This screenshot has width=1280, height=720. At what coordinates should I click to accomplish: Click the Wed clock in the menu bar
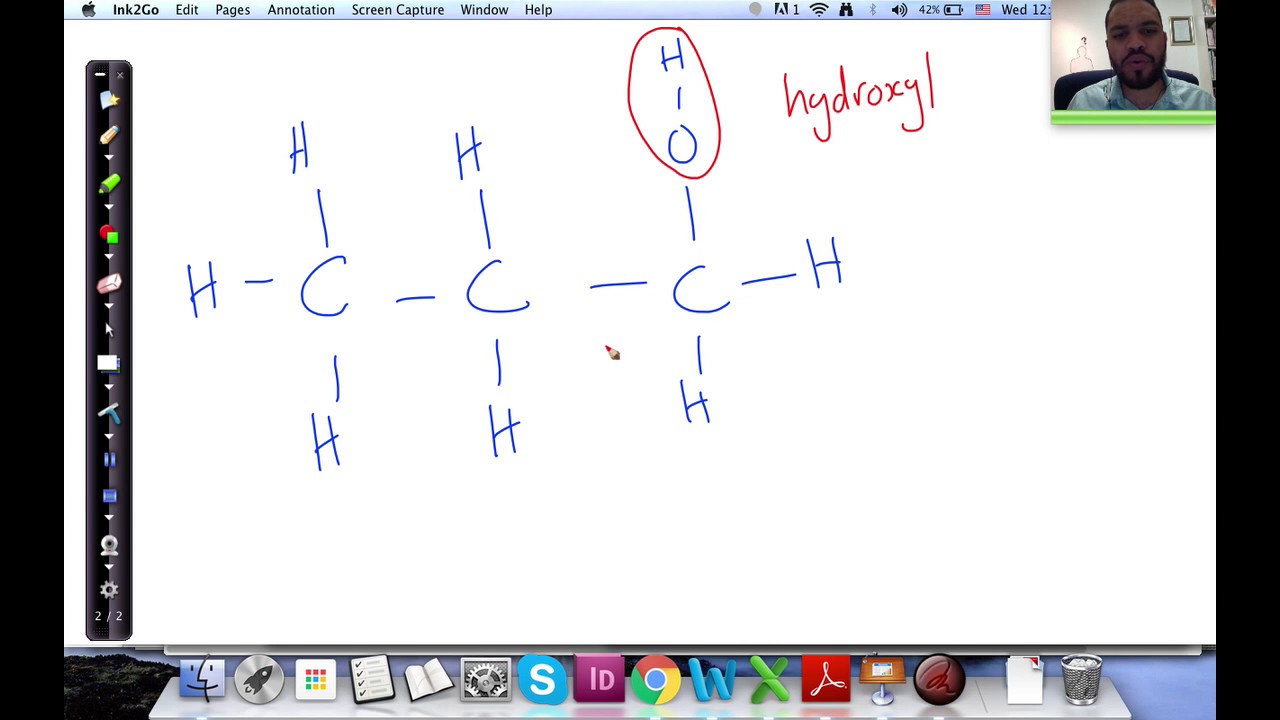pos(1026,10)
